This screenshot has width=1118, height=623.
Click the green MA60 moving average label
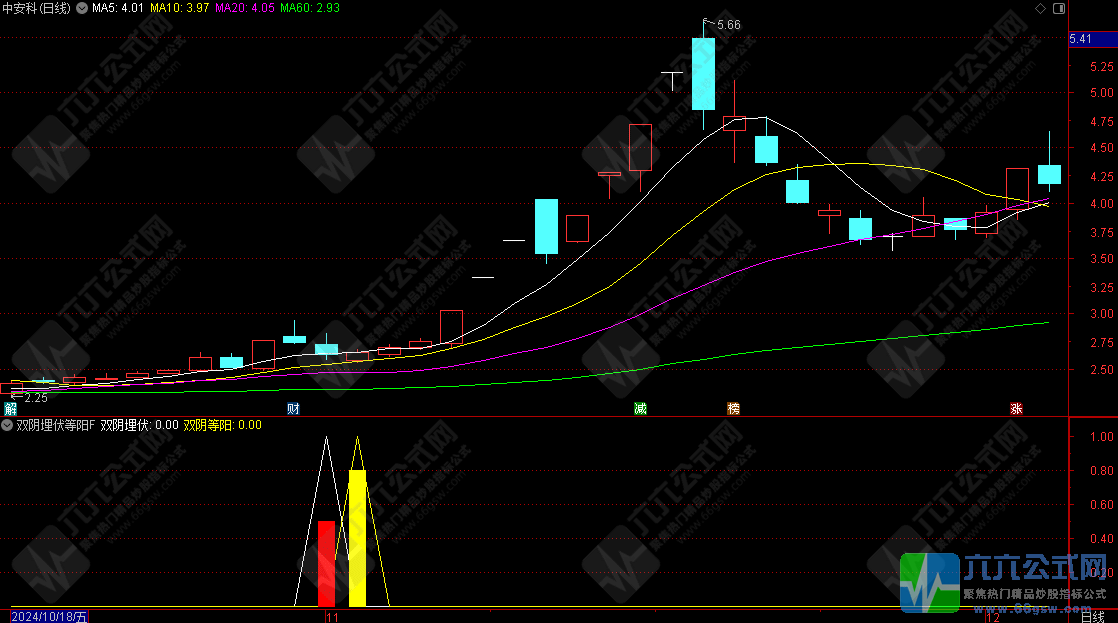pyautogui.click(x=310, y=8)
